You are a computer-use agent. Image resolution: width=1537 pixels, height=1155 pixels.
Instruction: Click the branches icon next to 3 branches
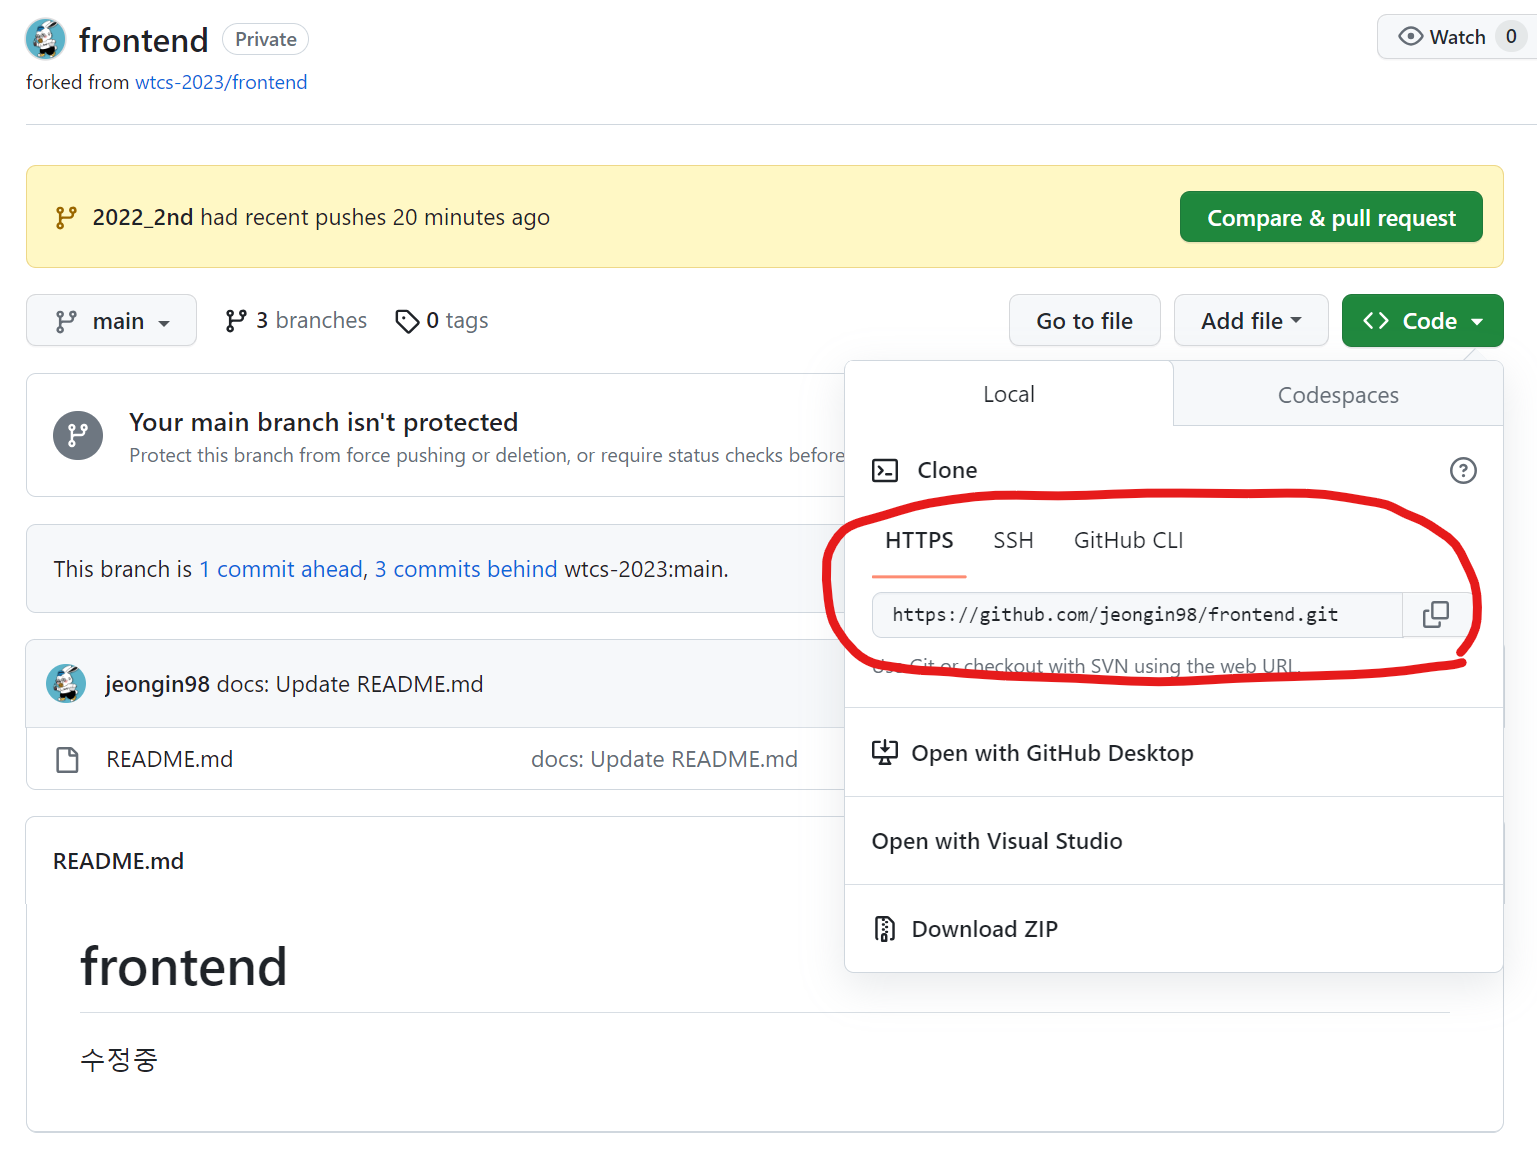(236, 321)
